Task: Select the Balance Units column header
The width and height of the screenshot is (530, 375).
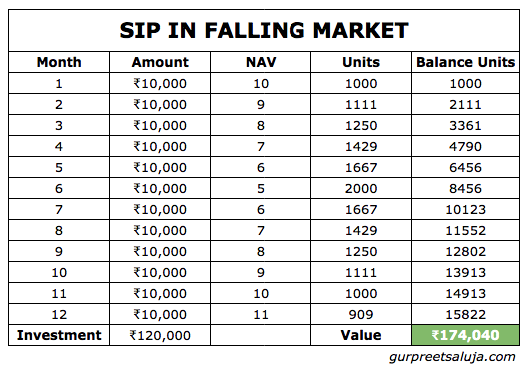Action: [465, 62]
